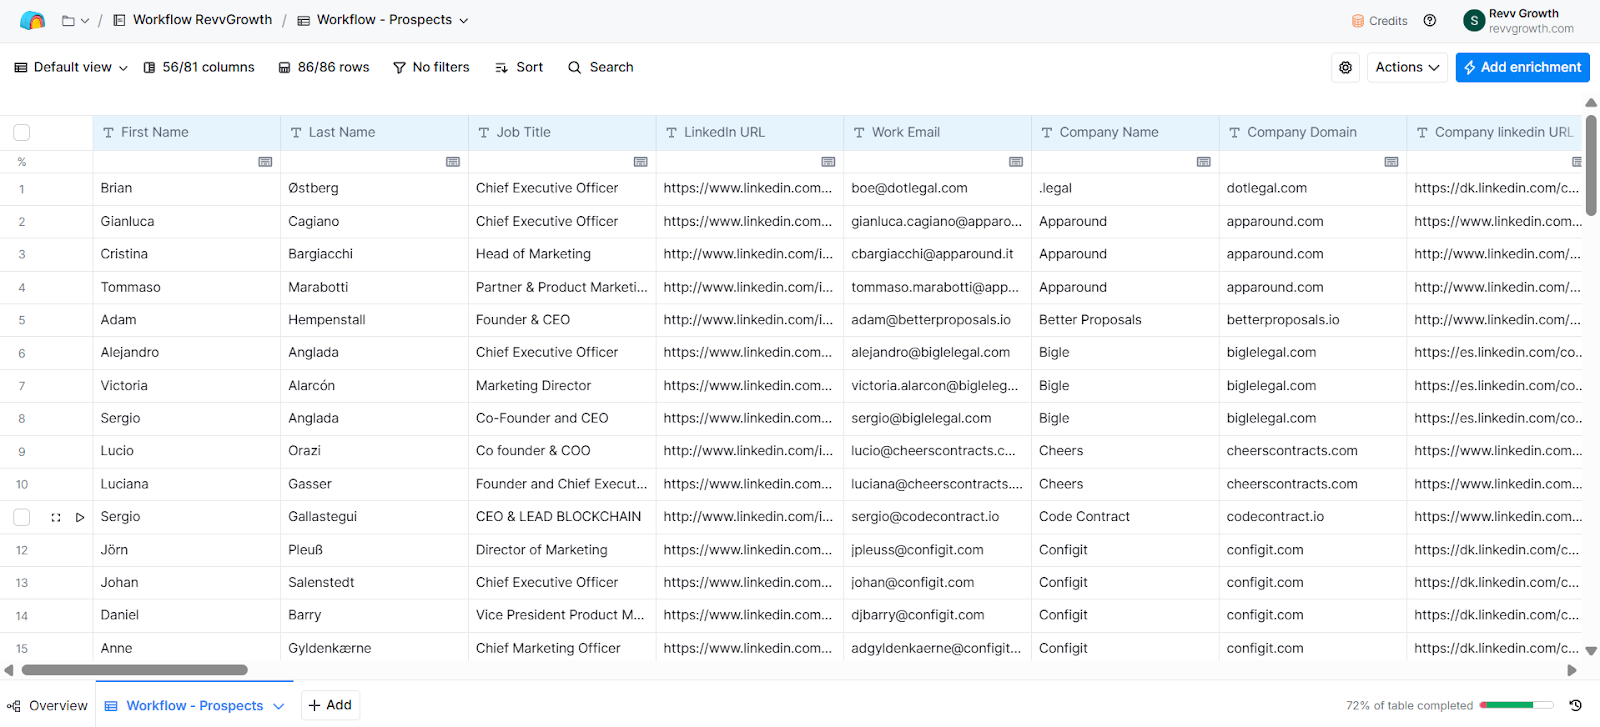Click table completion progress bar
Image resolution: width=1600 pixels, height=727 pixels.
click(1516, 705)
